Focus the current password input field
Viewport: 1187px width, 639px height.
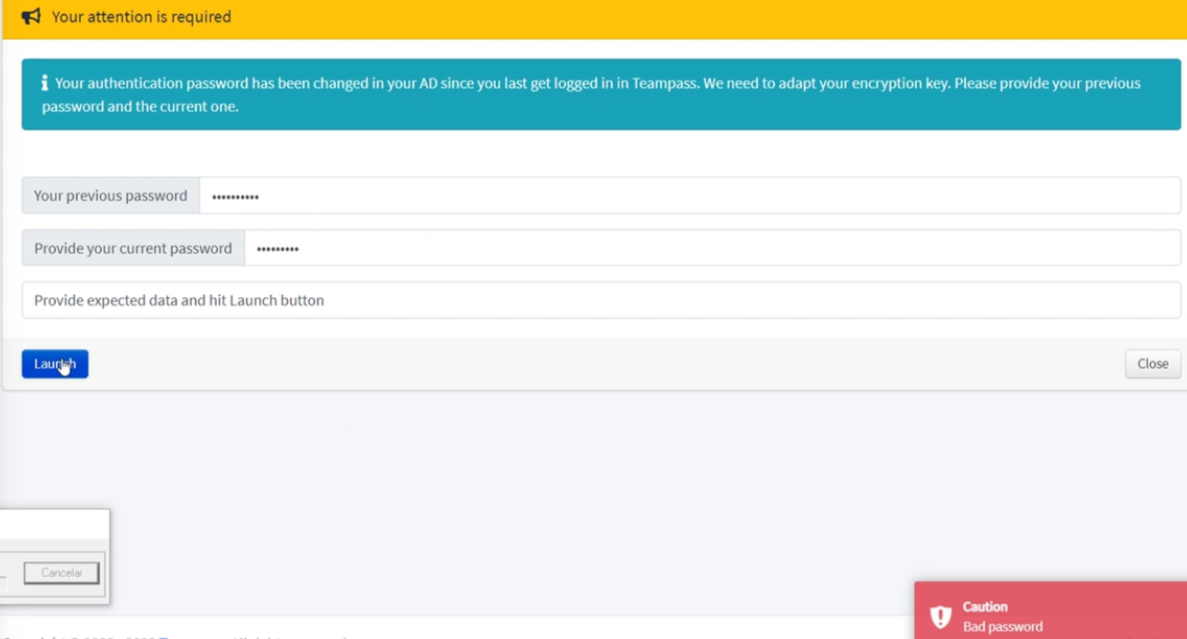[x=712, y=248]
